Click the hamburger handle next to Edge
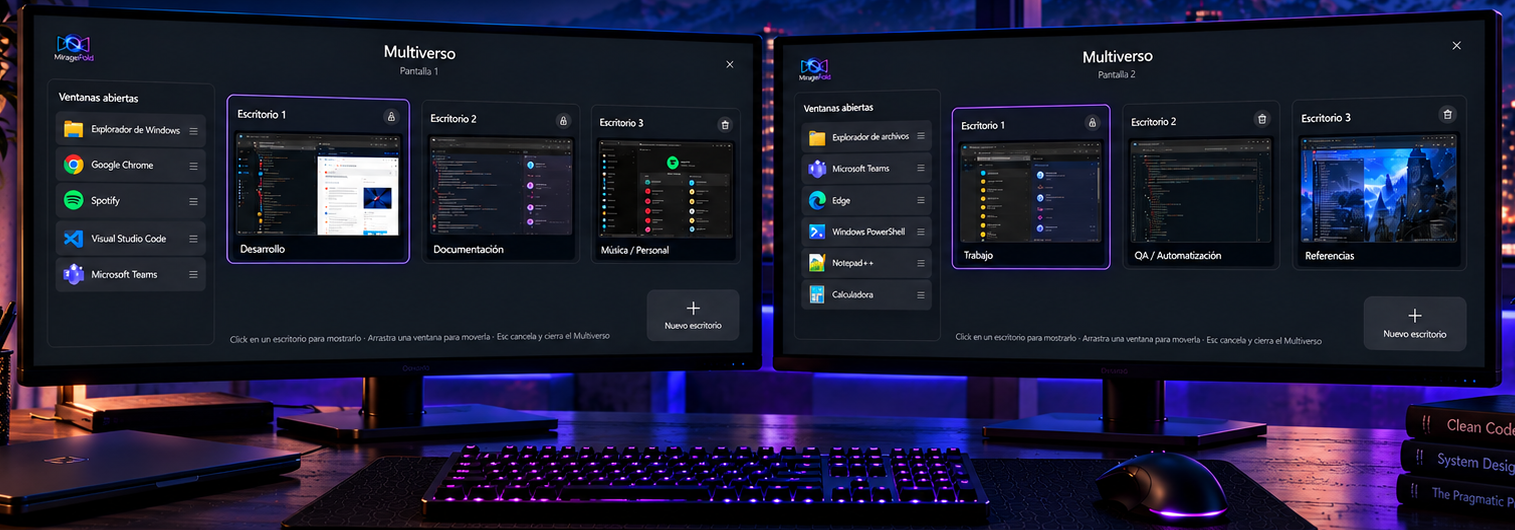1515x530 pixels. tap(921, 200)
